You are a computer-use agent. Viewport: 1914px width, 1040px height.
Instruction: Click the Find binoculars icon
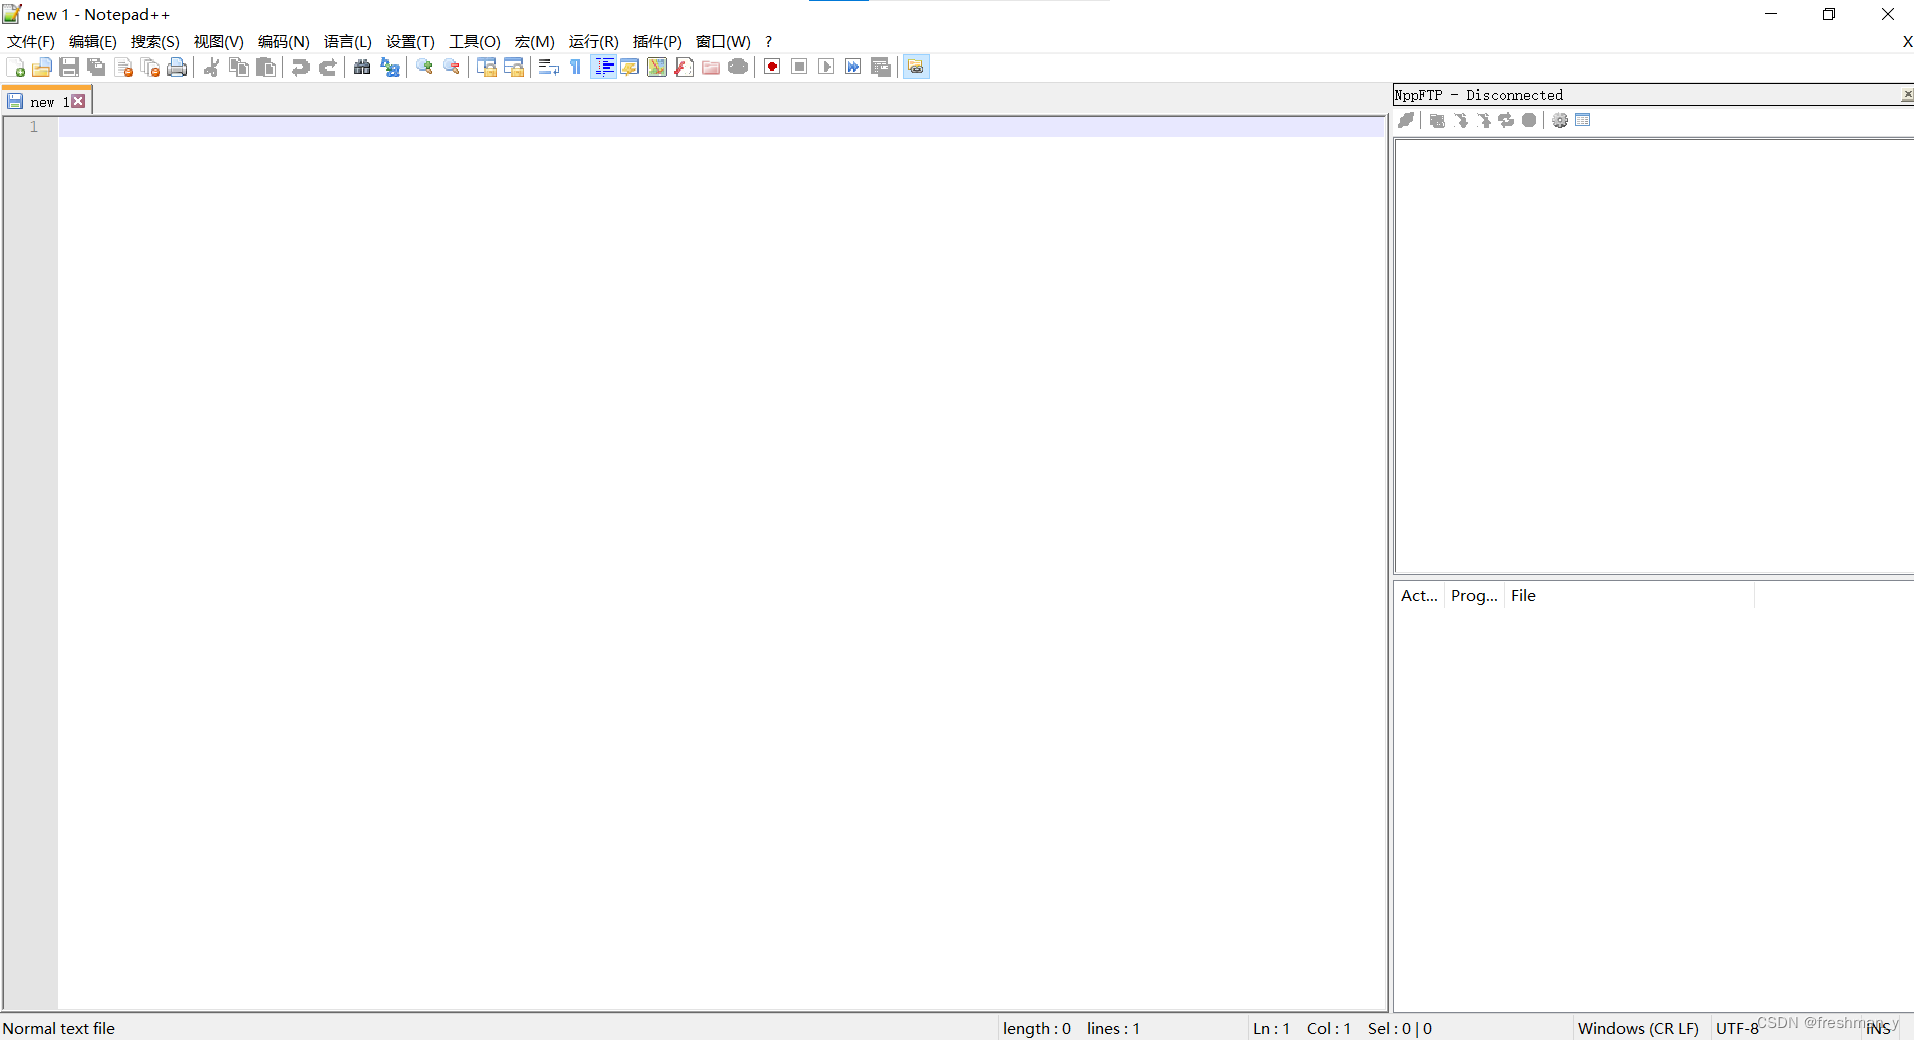(x=362, y=66)
